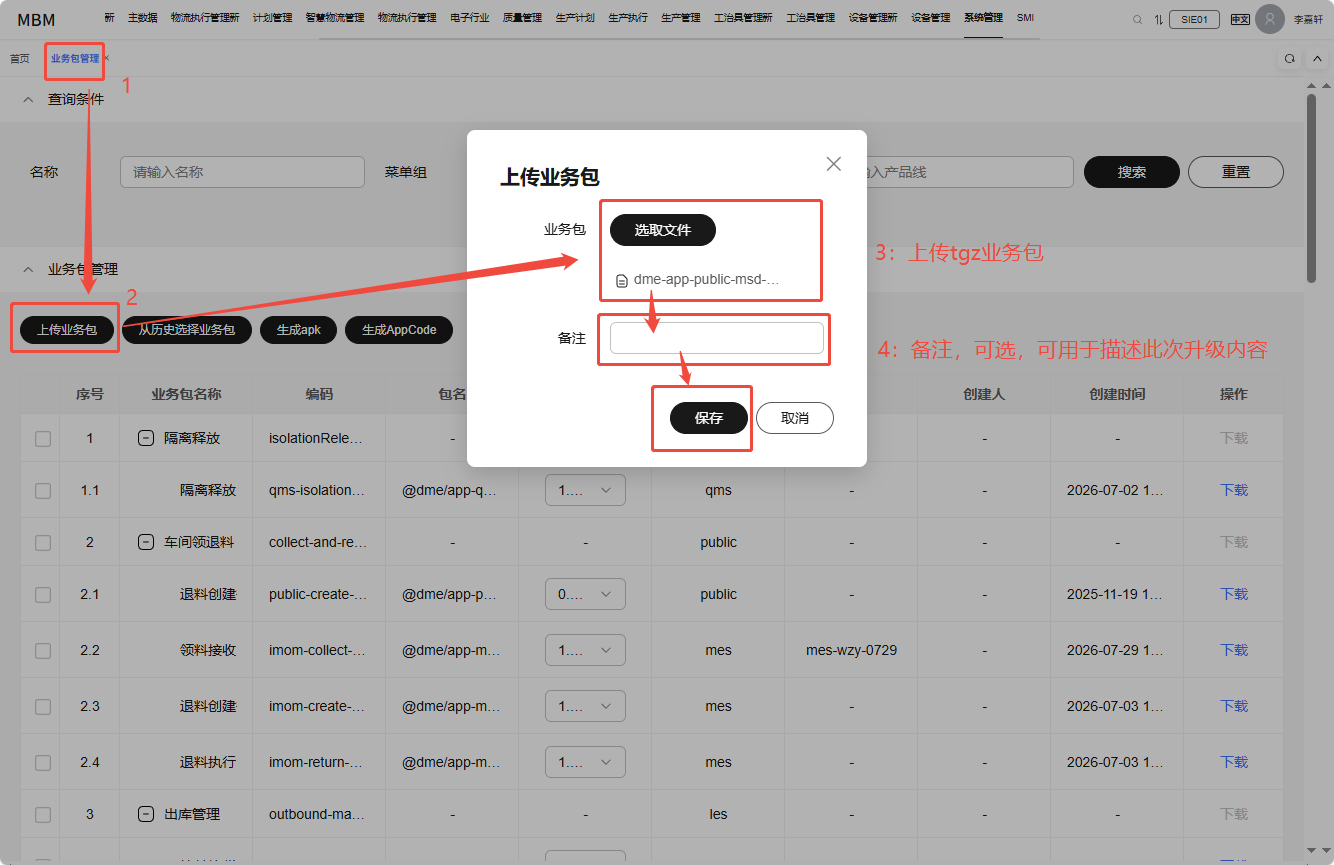This screenshot has height=865, width=1334.
Task: Save the upload with 保存
Action: pyautogui.click(x=709, y=418)
